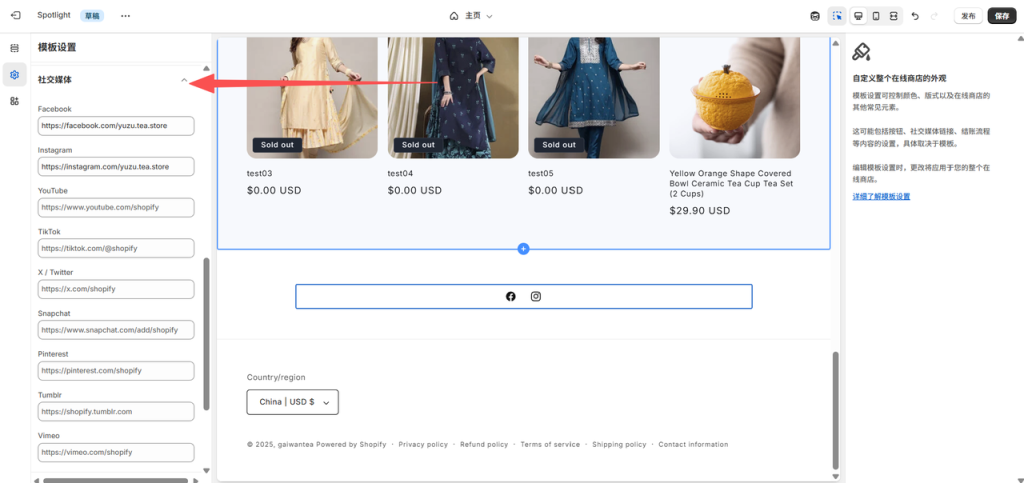Click the redo arrow icon

point(934,16)
